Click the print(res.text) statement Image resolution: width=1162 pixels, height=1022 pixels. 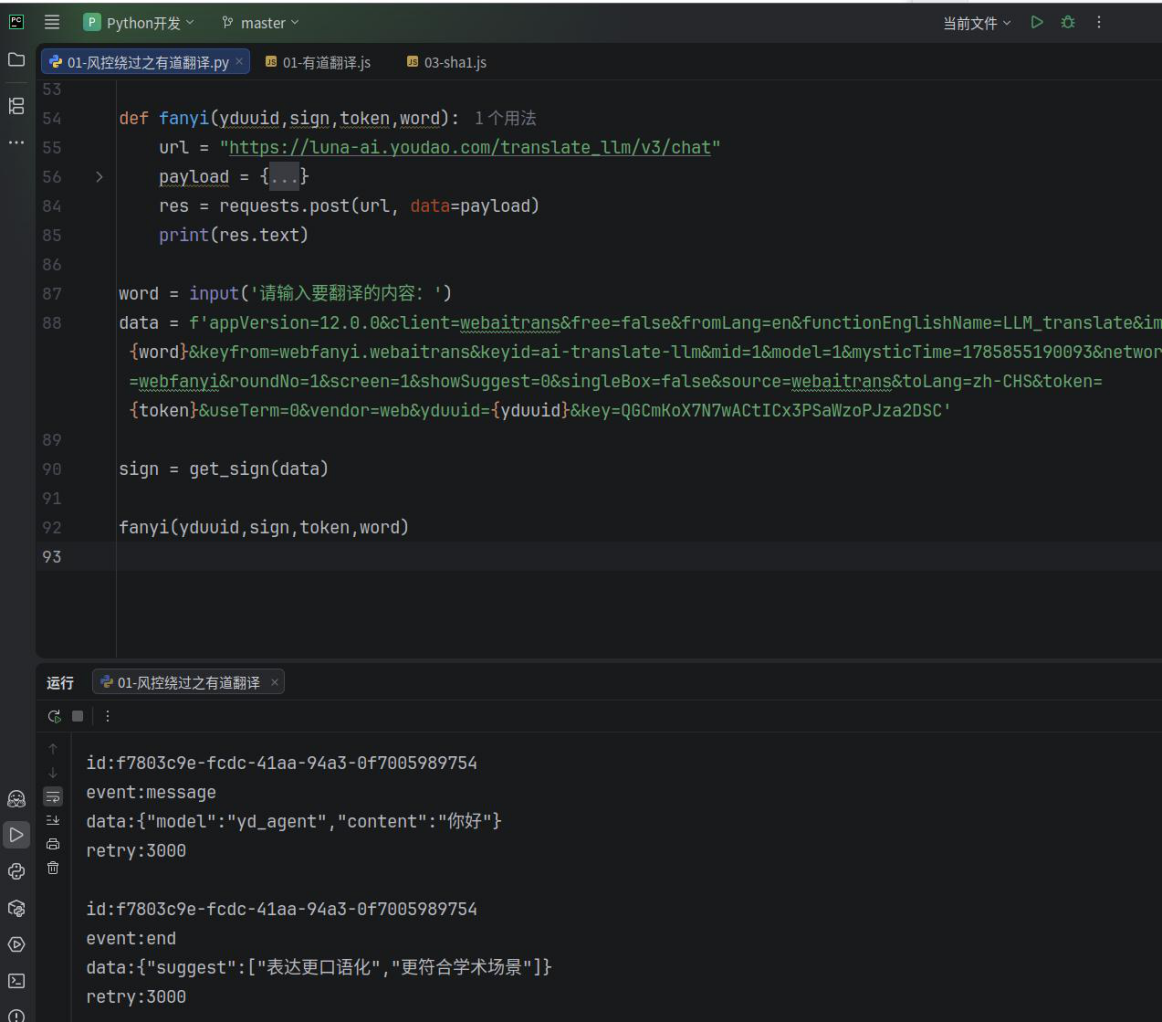click(233, 235)
